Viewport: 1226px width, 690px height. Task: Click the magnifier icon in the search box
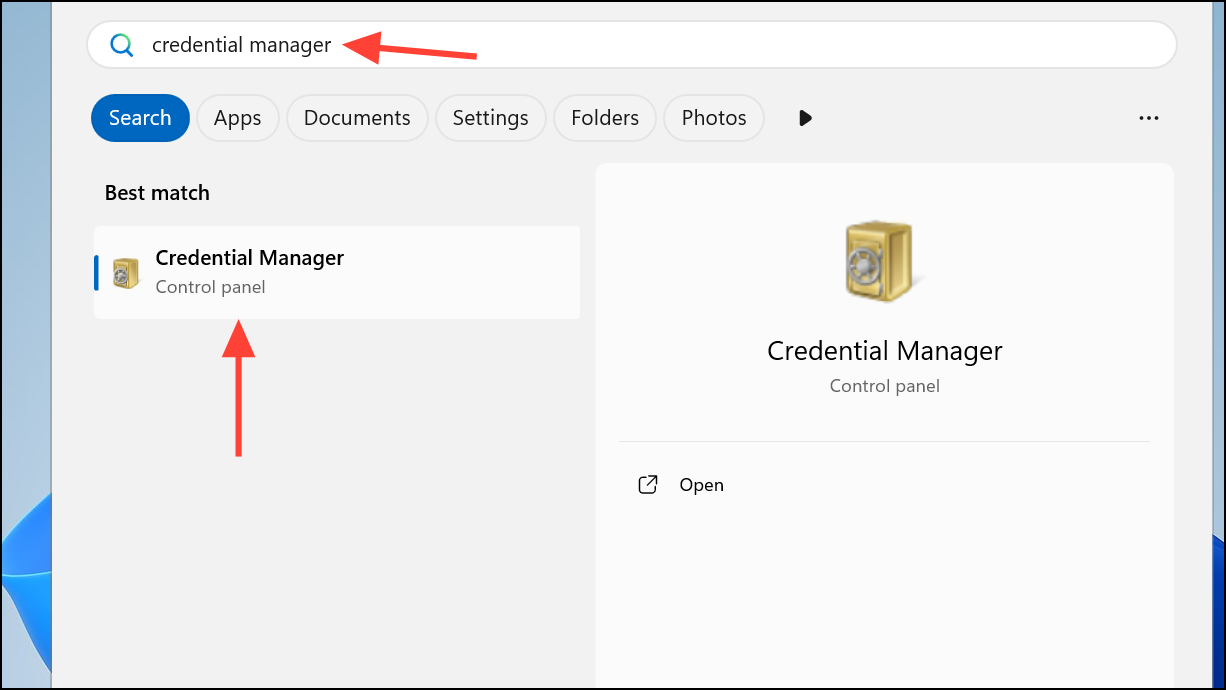pyautogui.click(x=122, y=45)
